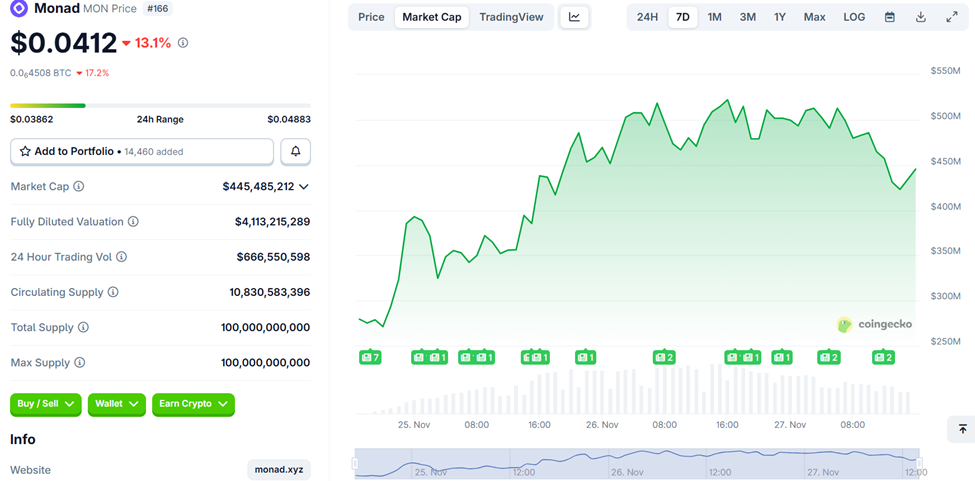Click the download chart data icon

[x=921, y=17]
